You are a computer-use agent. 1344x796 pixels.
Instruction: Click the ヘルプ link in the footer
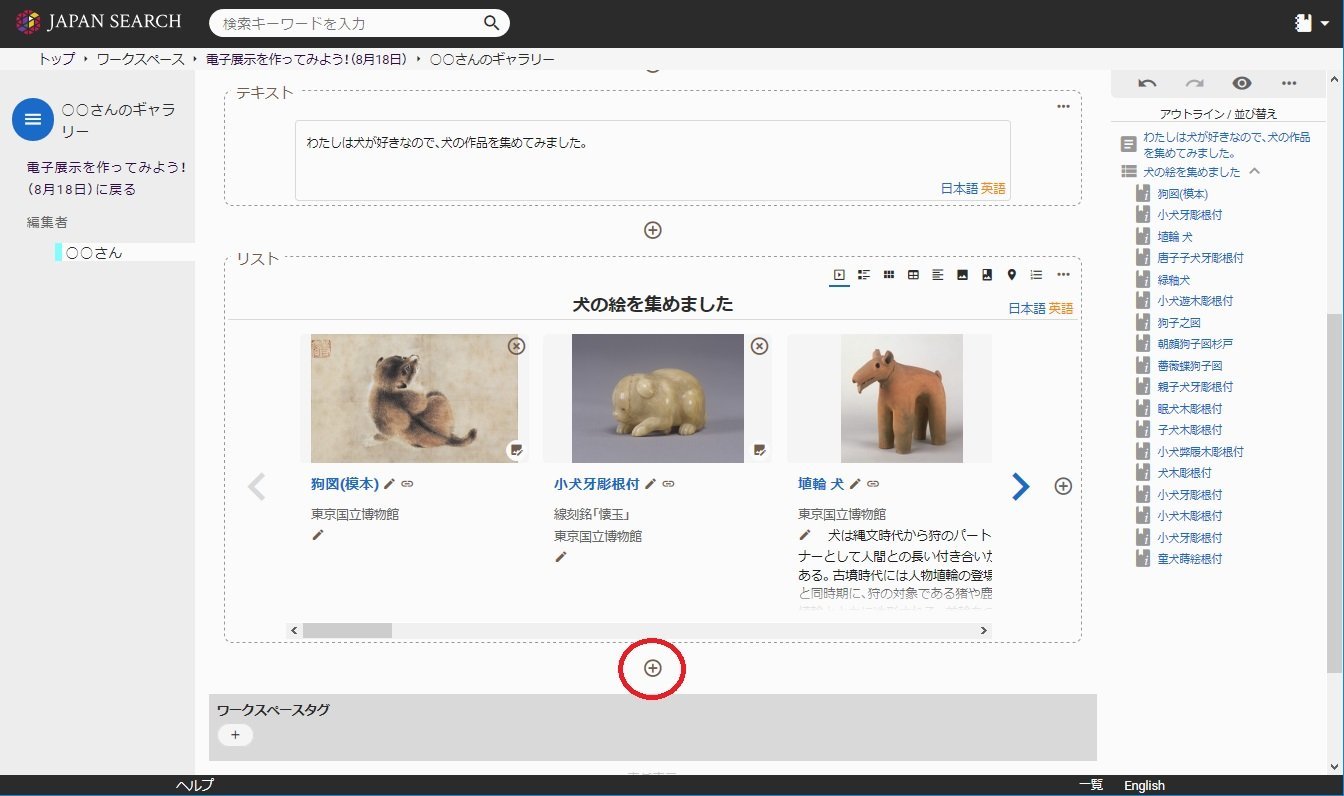(x=194, y=786)
